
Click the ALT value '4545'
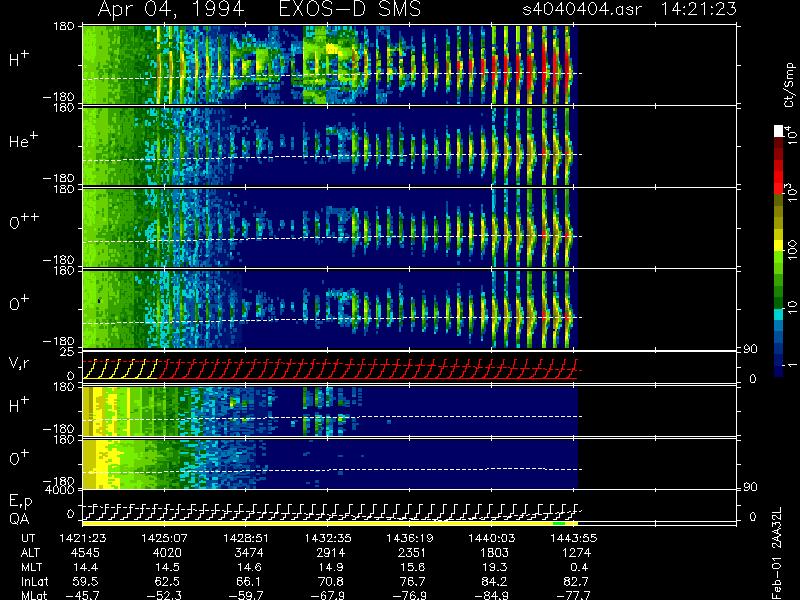85,553
